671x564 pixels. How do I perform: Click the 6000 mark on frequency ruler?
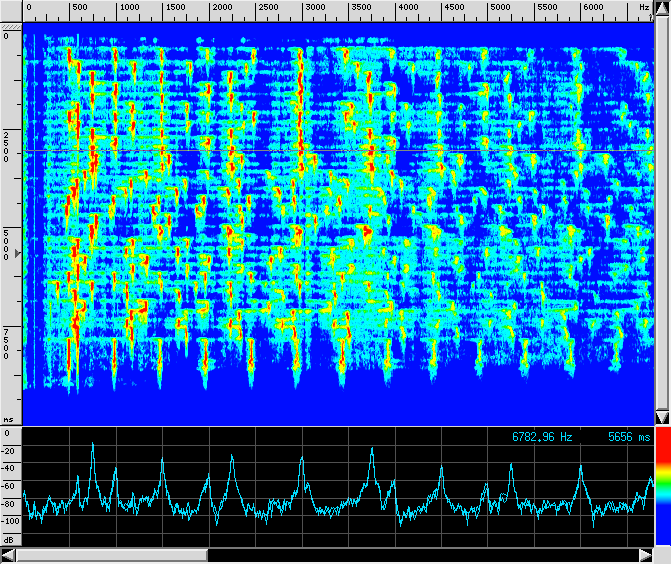tap(593, 8)
